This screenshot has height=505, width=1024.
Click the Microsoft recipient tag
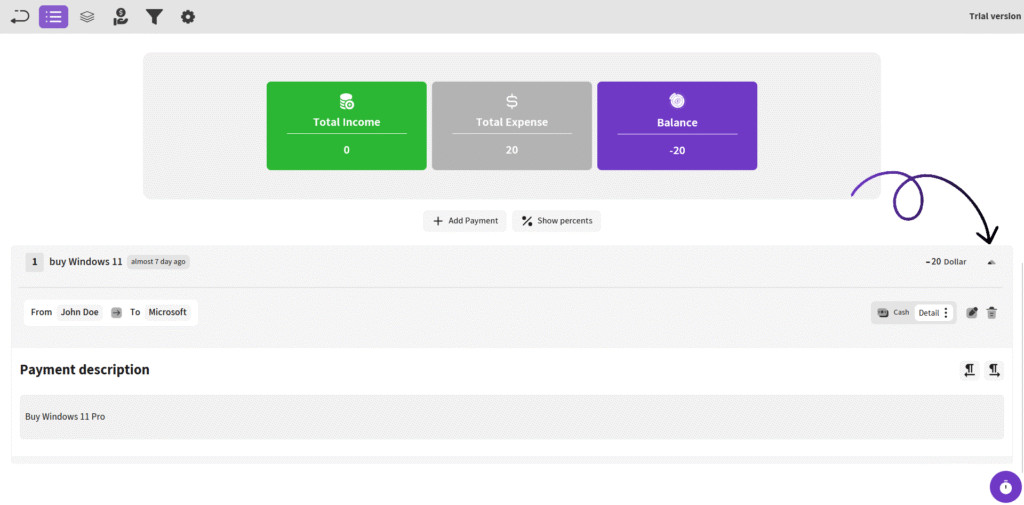tap(168, 312)
